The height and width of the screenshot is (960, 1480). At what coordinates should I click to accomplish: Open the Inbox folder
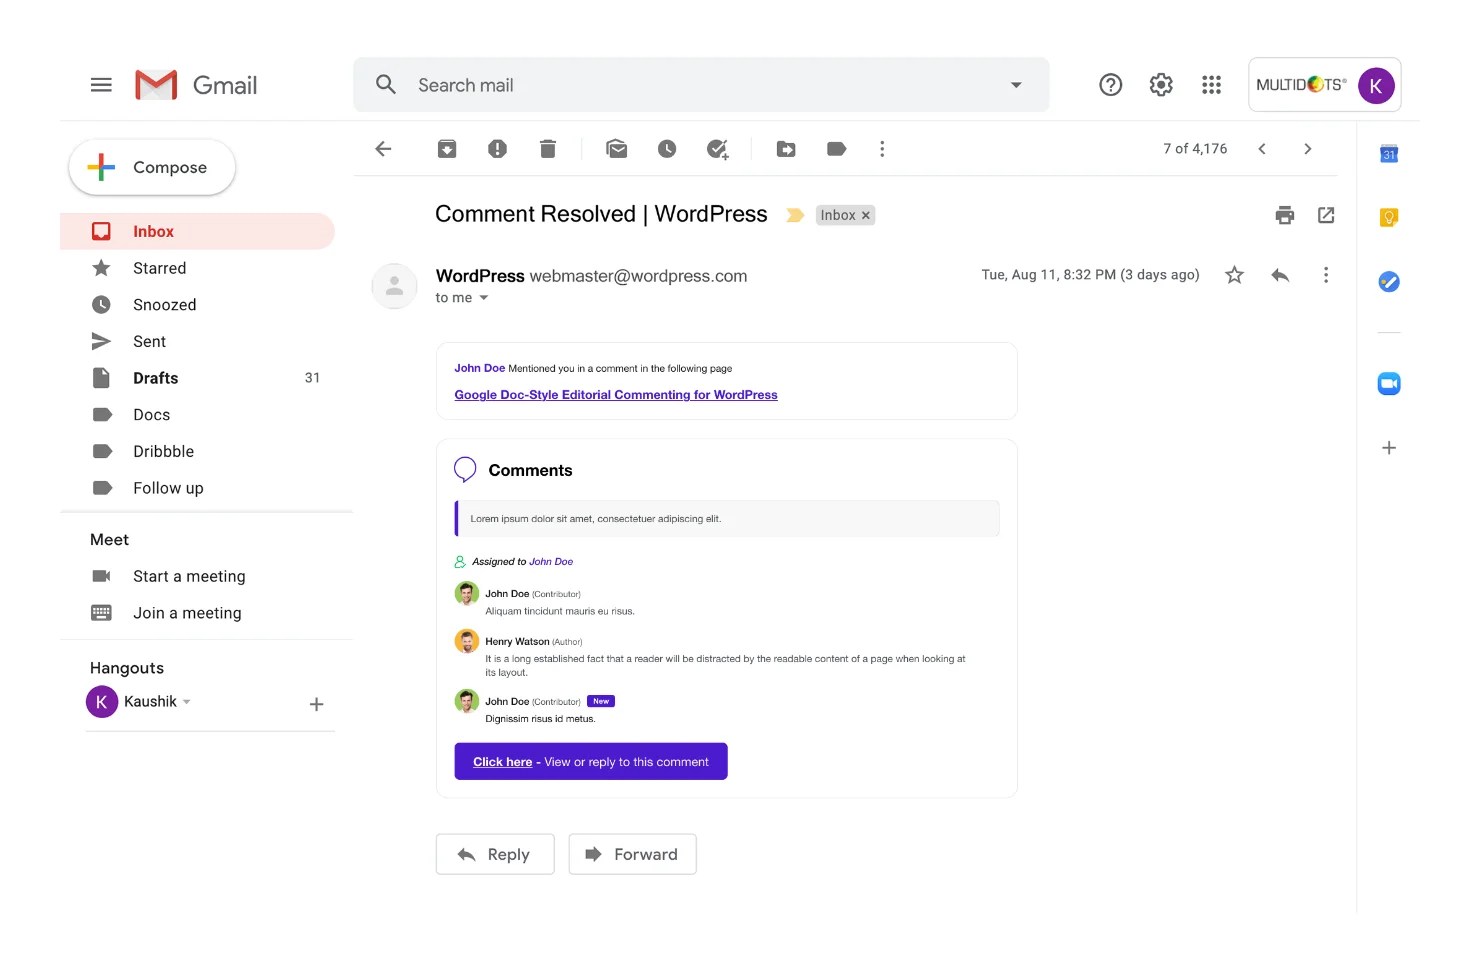197,231
